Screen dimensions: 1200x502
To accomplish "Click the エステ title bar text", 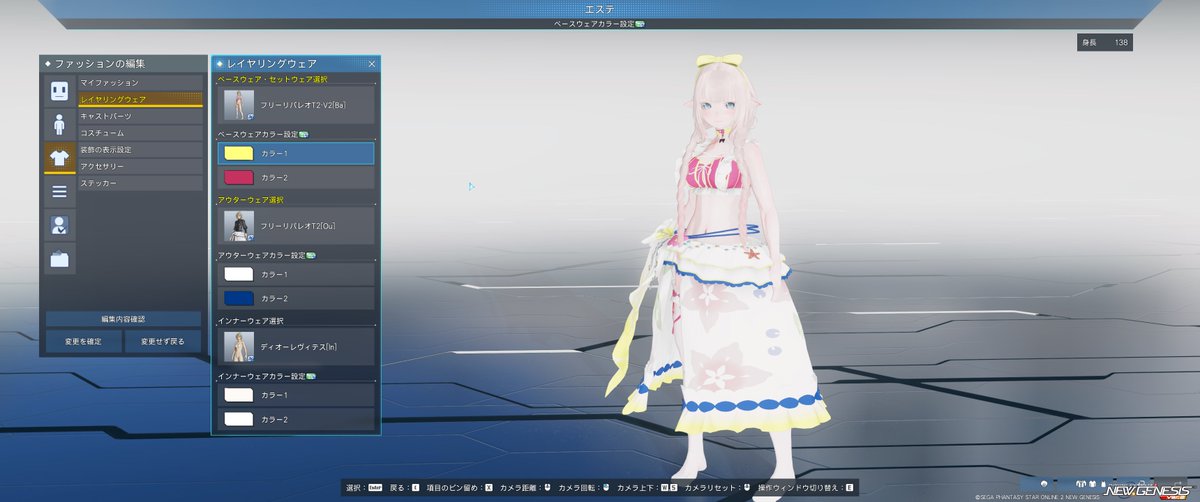I will (599, 8).
